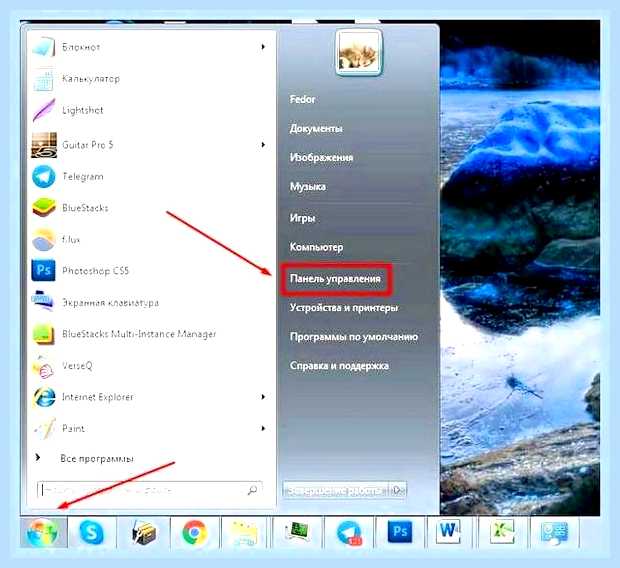
Task: Open Изображения
Action: click(x=321, y=157)
